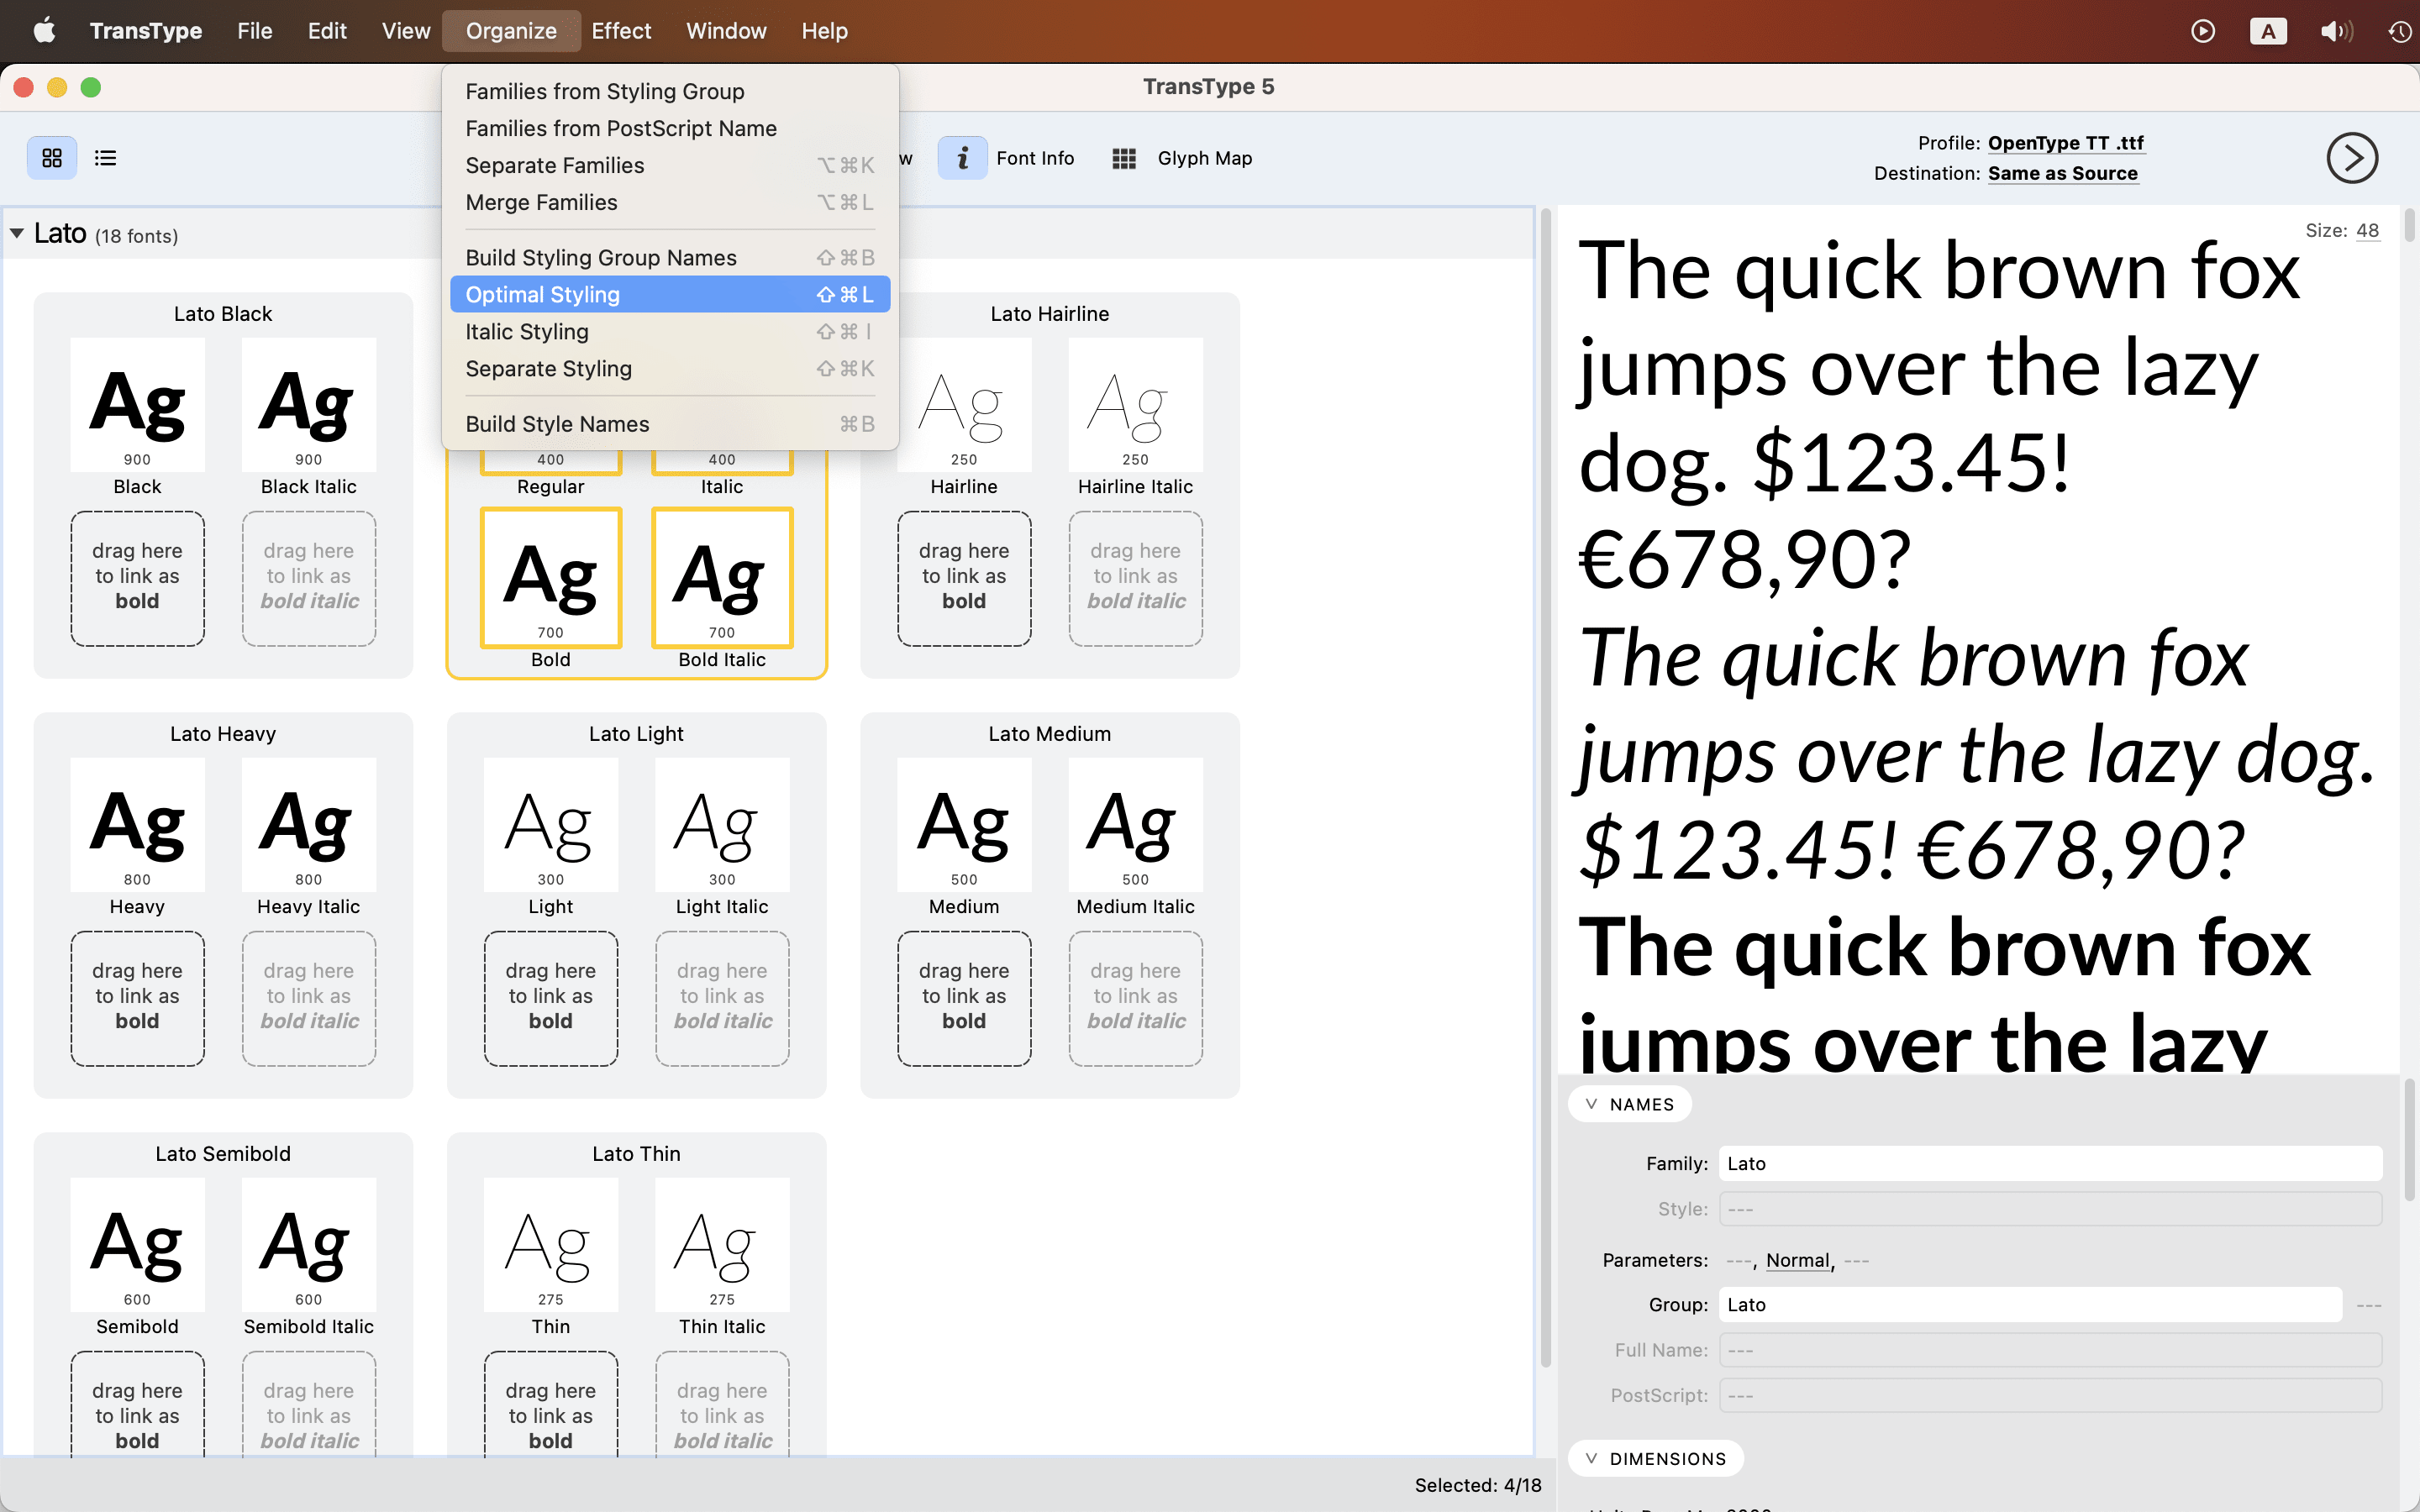Viewport: 2420px width, 1512px height.
Task: Click Lato Medium's bold link drop zone
Action: [964, 998]
